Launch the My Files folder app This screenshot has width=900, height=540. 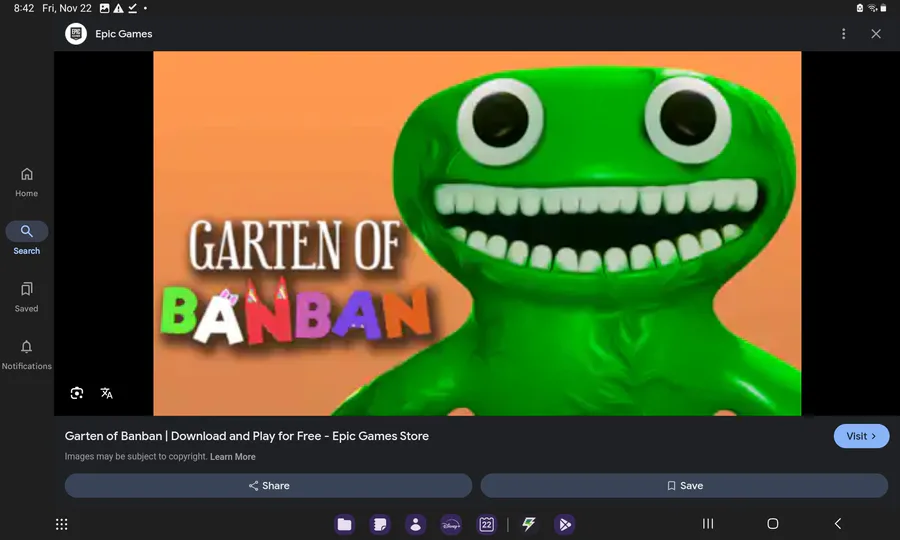(344, 524)
